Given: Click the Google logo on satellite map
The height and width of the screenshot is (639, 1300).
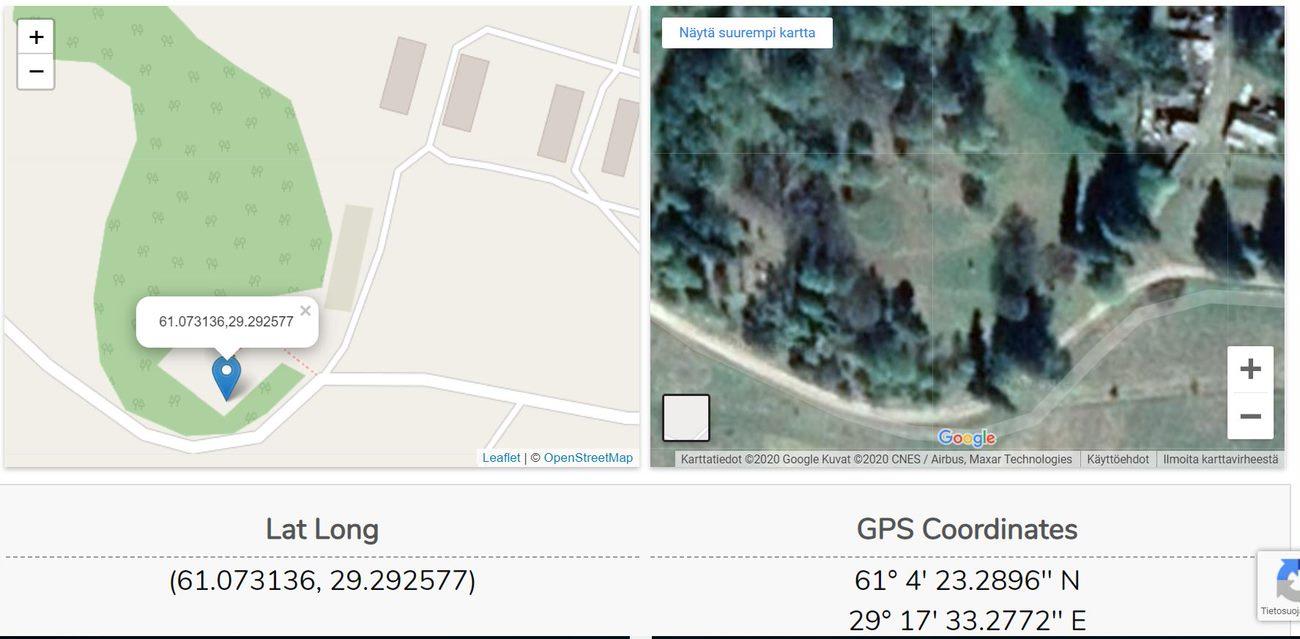Looking at the screenshot, I should pyautogui.click(x=966, y=437).
